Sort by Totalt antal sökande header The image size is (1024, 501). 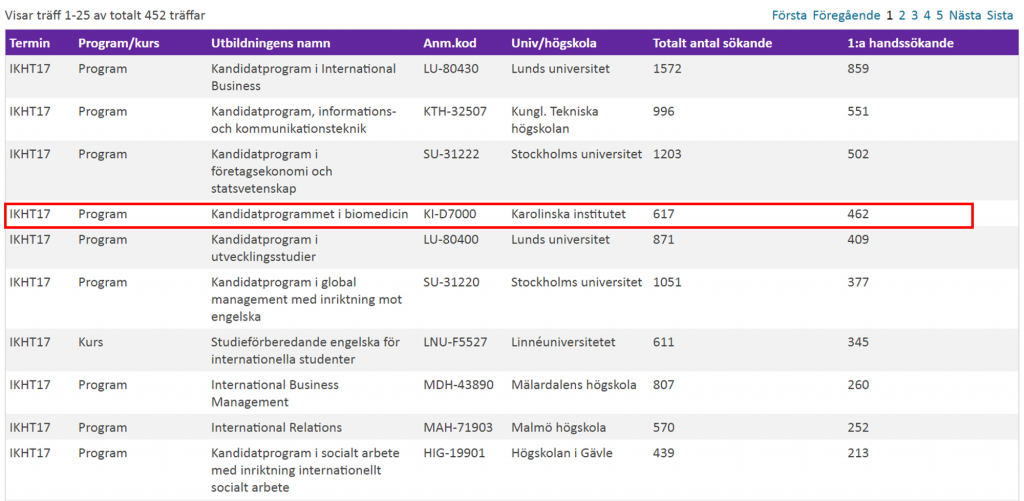(x=712, y=44)
